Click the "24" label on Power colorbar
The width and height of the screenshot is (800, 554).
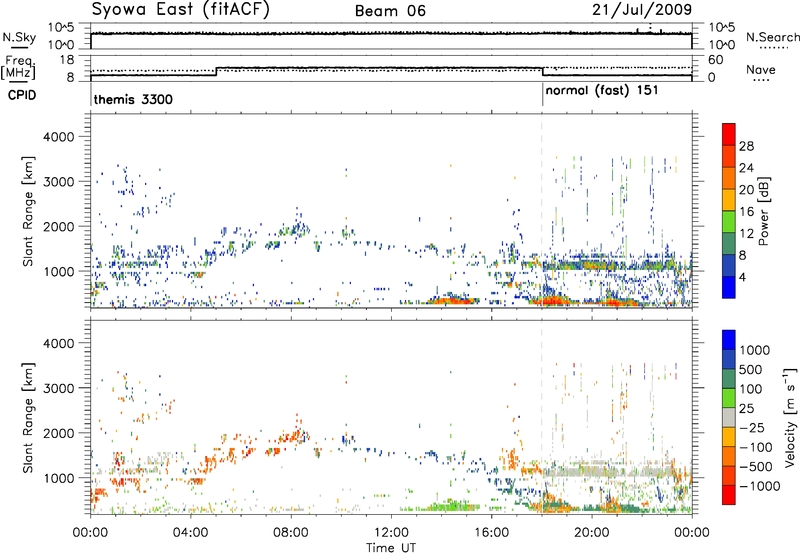tap(746, 168)
